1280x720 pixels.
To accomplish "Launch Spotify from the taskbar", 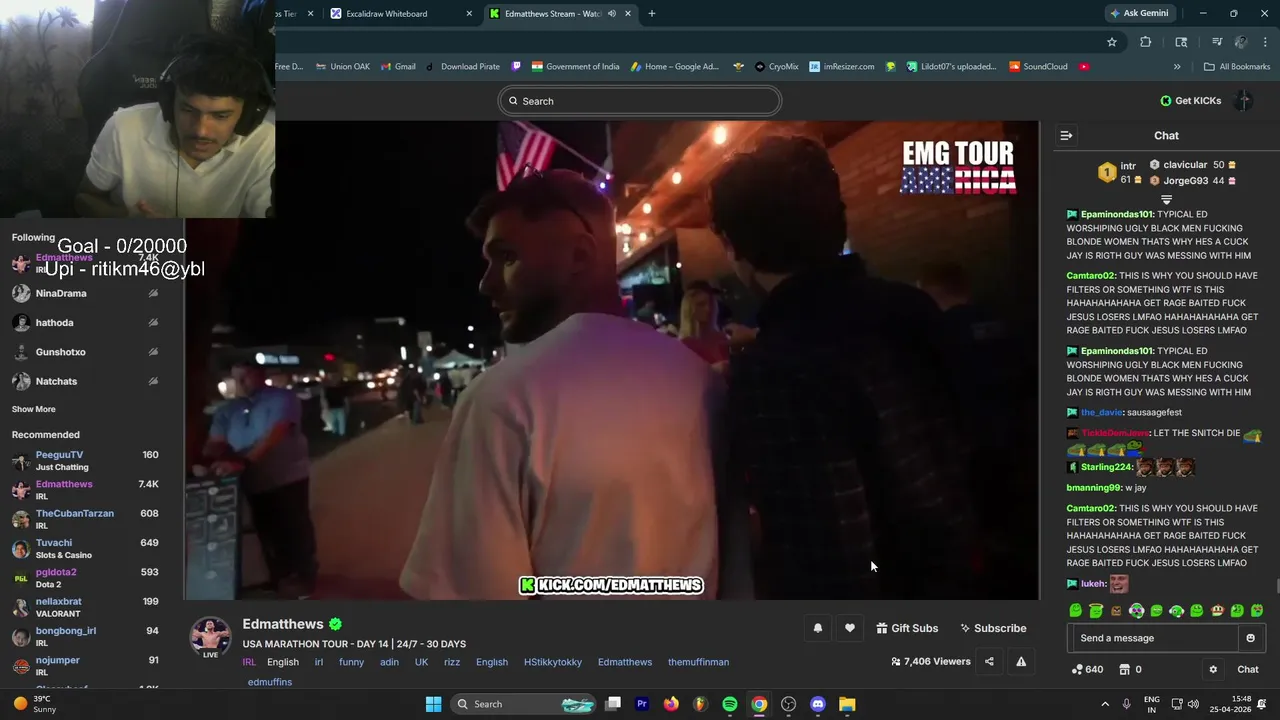I will pyautogui.click(x=730, y=704).
